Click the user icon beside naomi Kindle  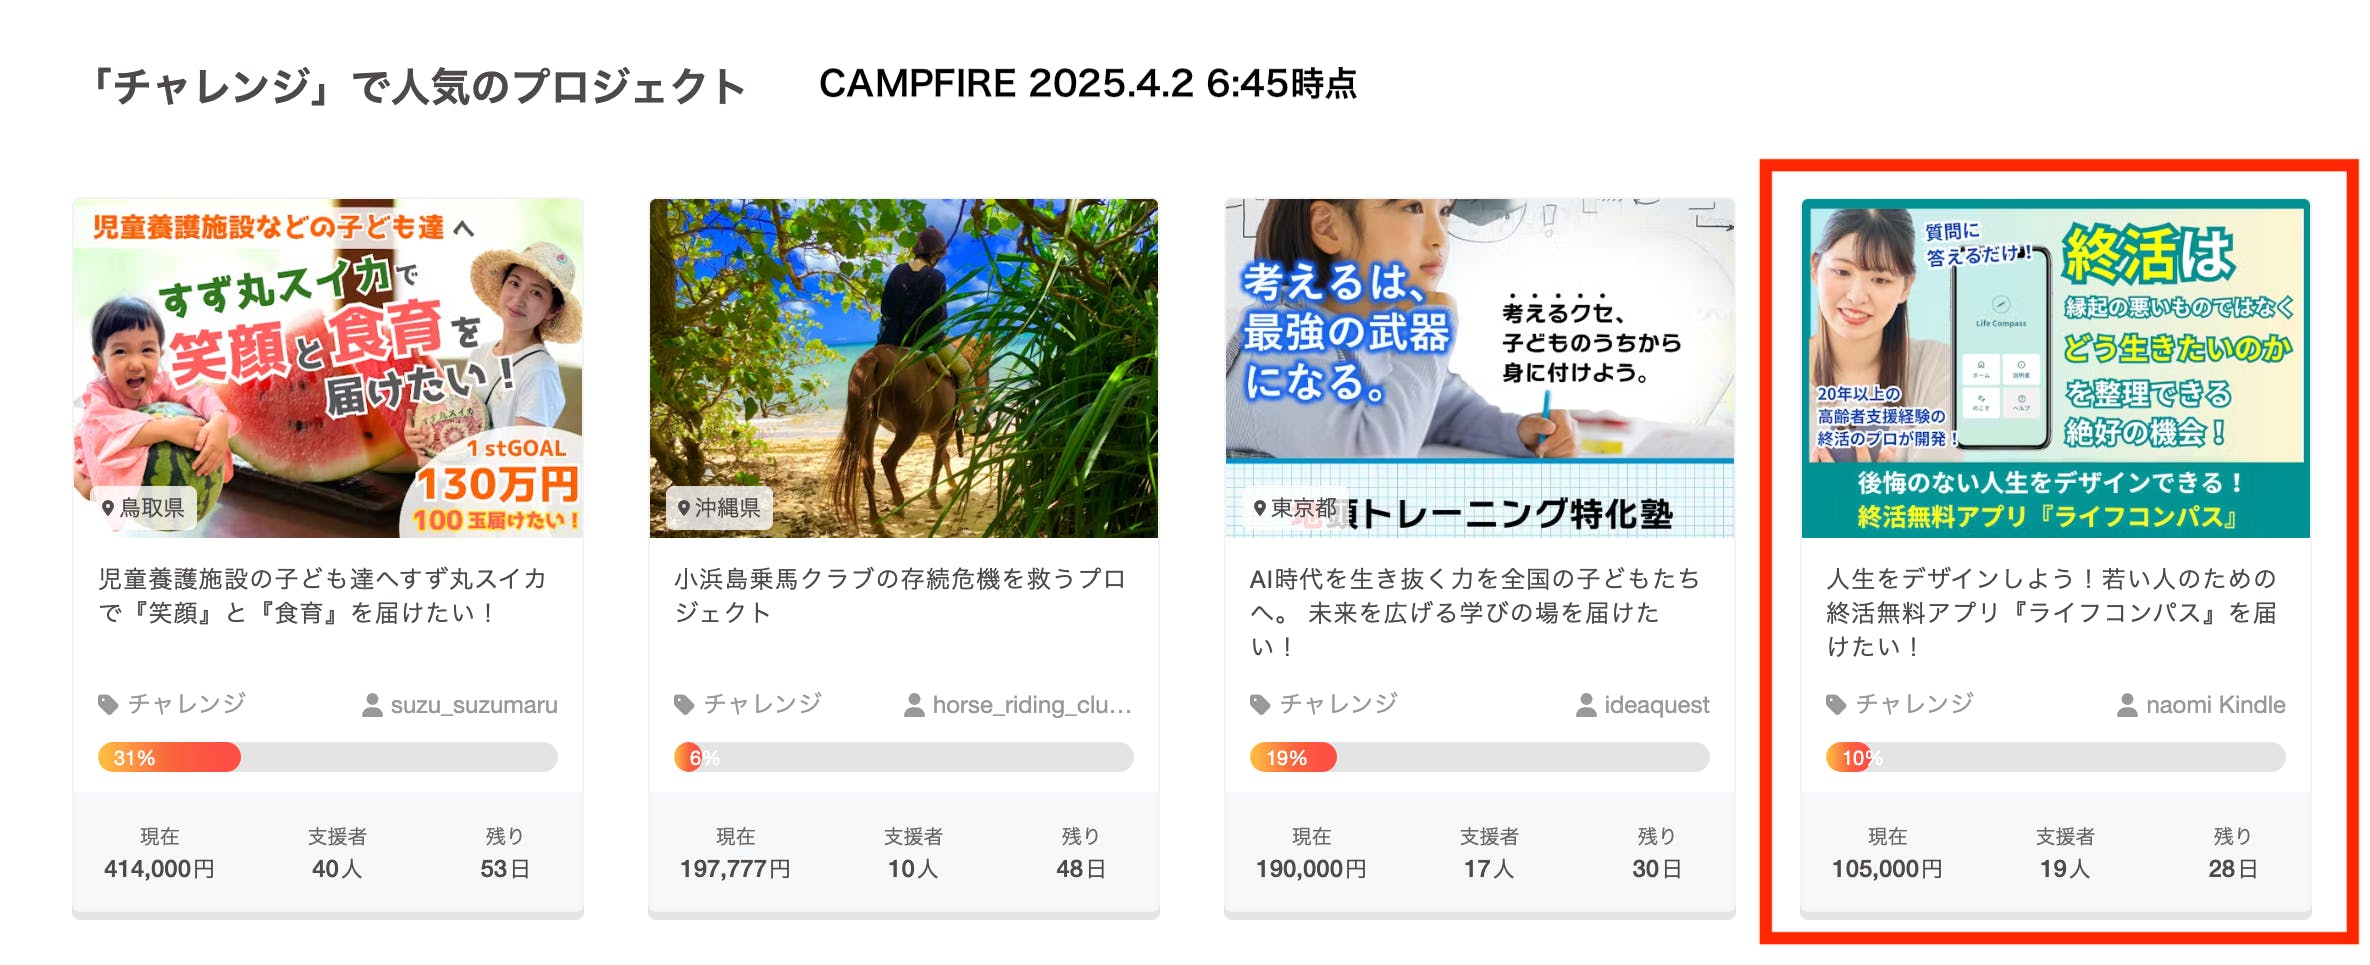(x=2127, y=705)
